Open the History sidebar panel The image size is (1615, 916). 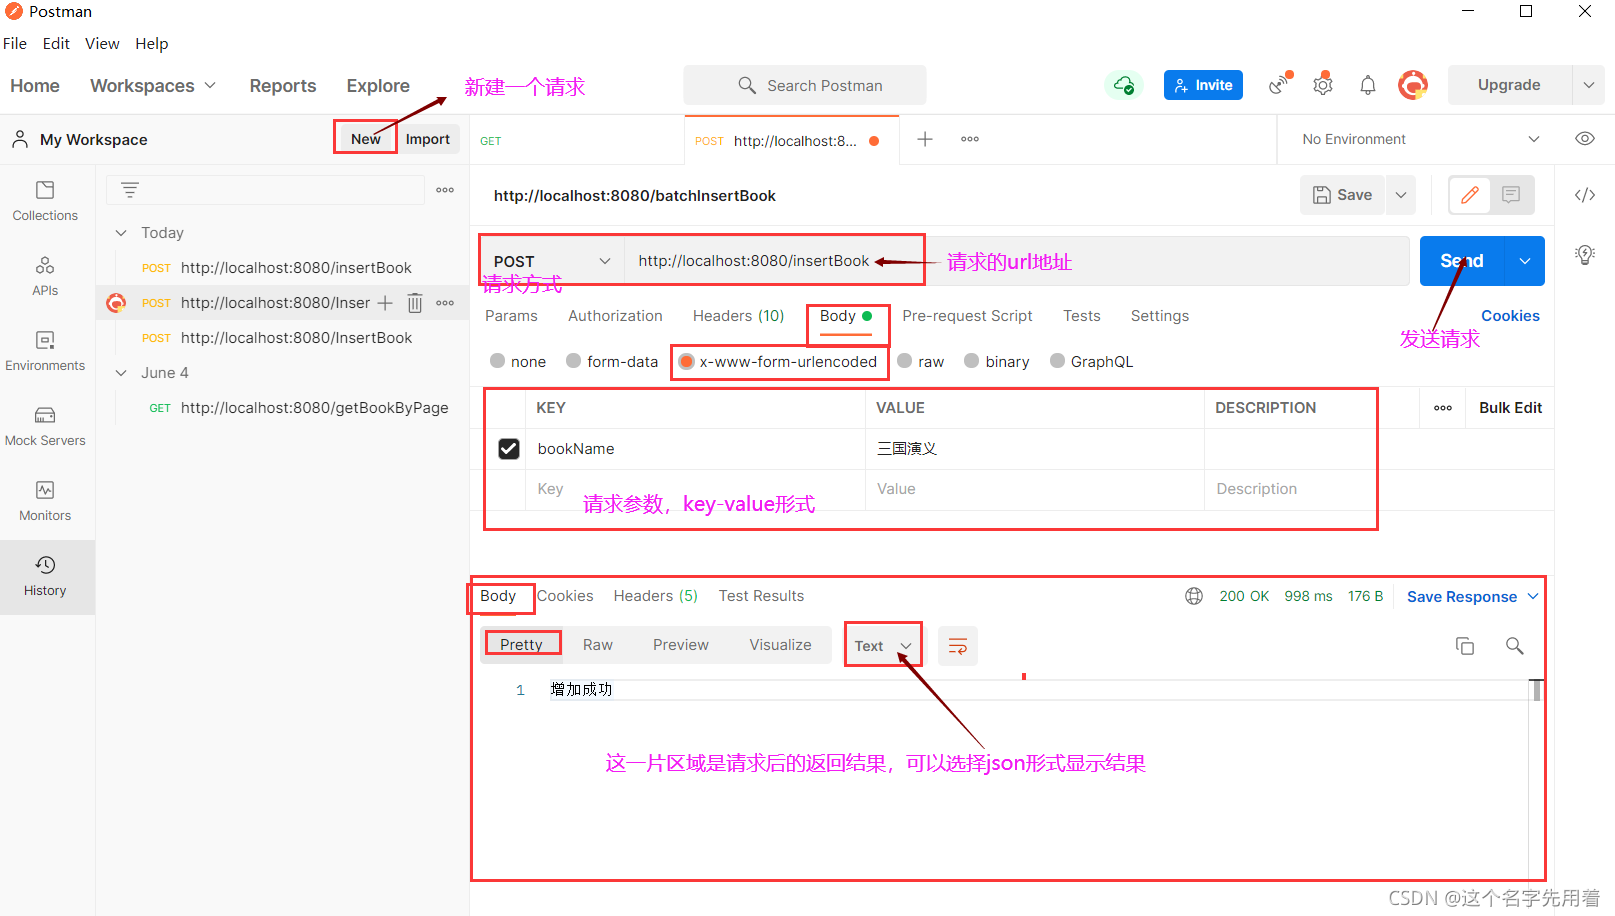coord(45,576)
